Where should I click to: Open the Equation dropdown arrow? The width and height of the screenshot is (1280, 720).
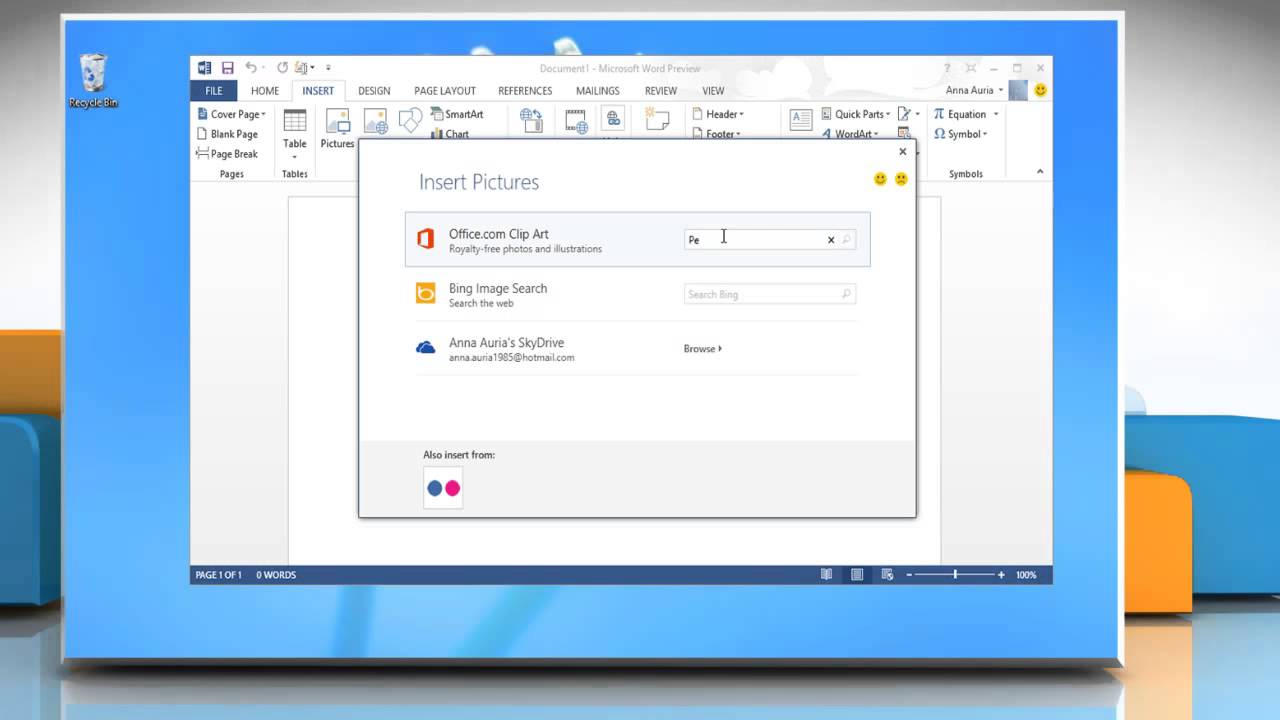tap(996, 114)
